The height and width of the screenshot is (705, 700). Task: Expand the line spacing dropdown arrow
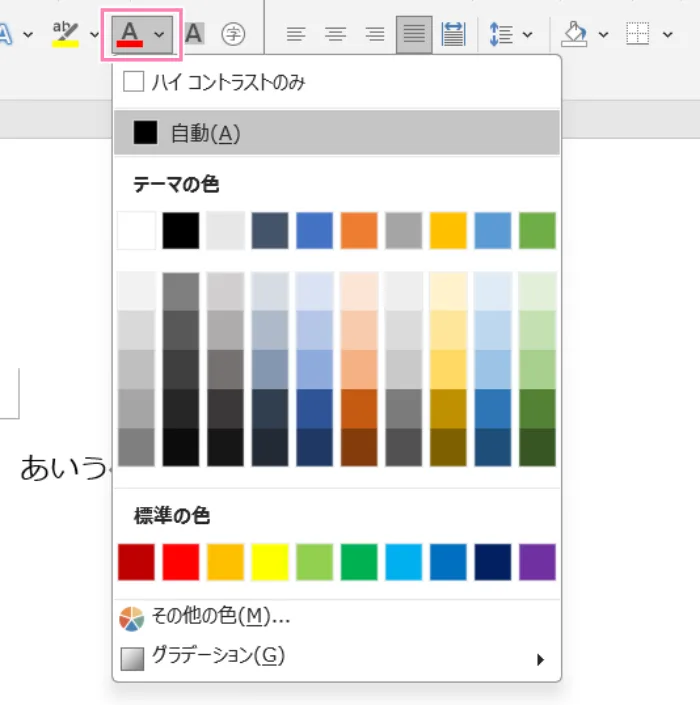pyautogui.click(x=528, y=34)
